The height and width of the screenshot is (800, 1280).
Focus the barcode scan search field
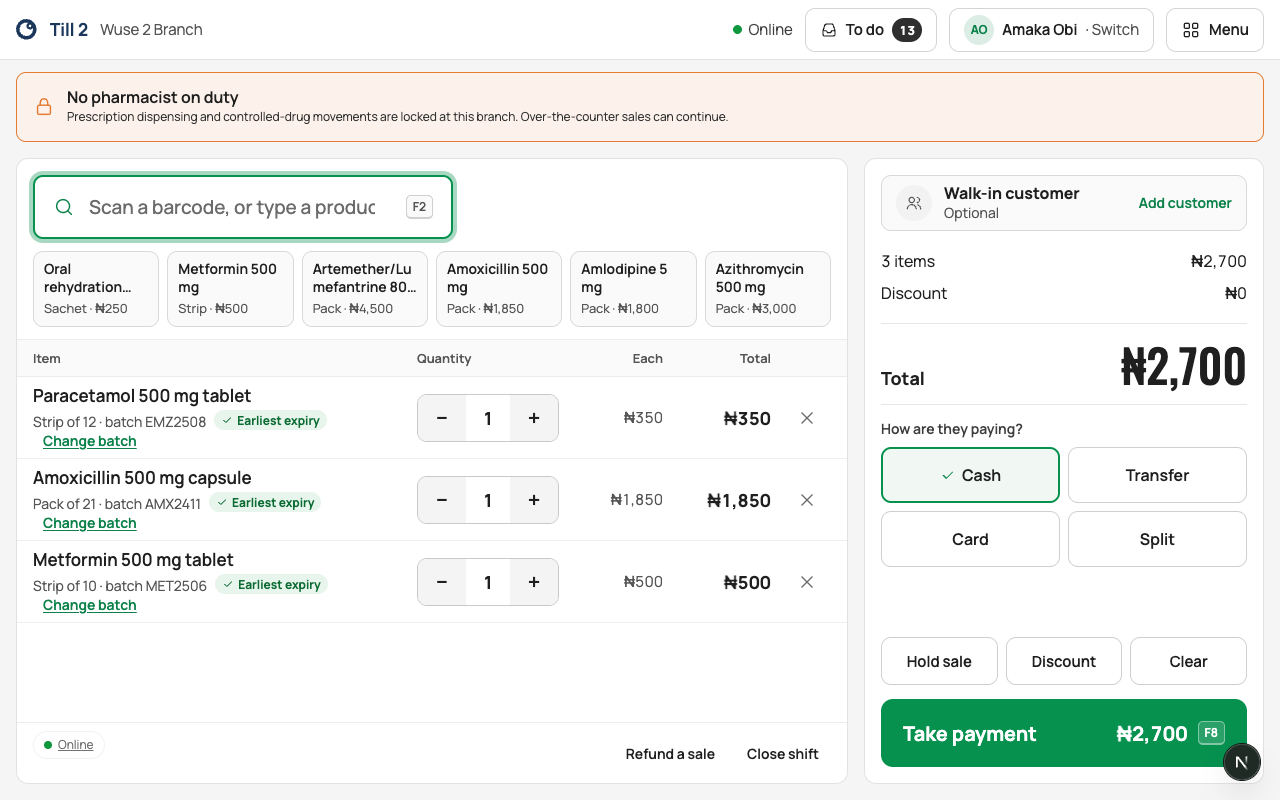point(243,207)
